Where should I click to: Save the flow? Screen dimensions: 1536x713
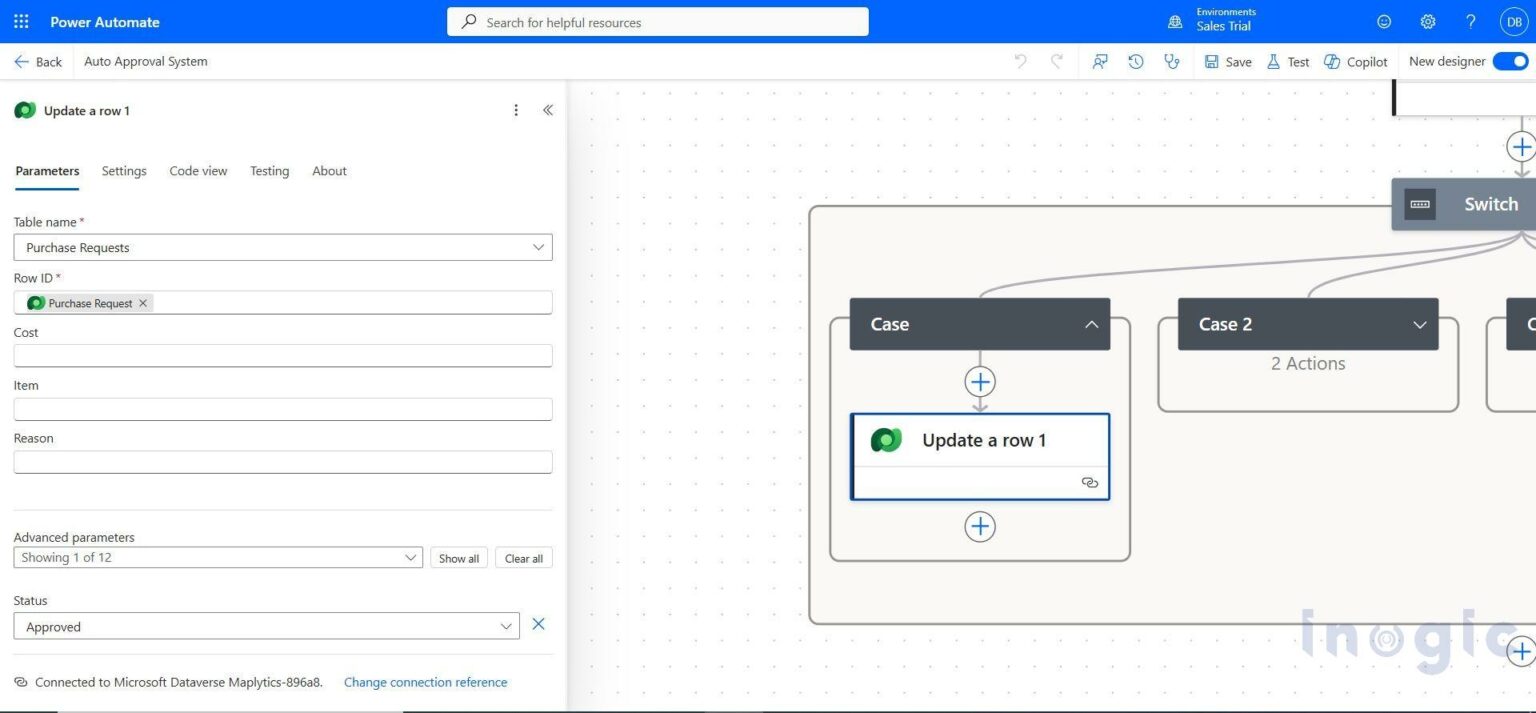(x=1228, y=61)
